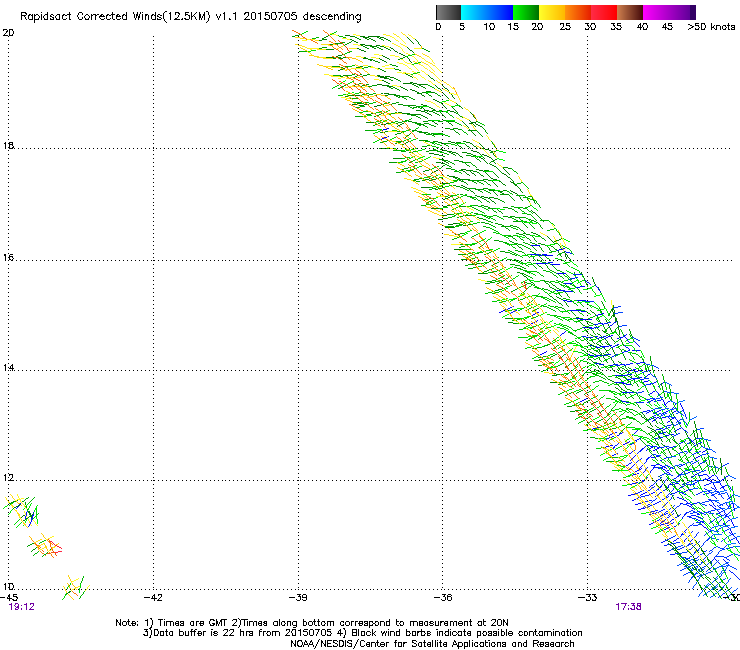Click the purple 17:38 time stamp

628,607
